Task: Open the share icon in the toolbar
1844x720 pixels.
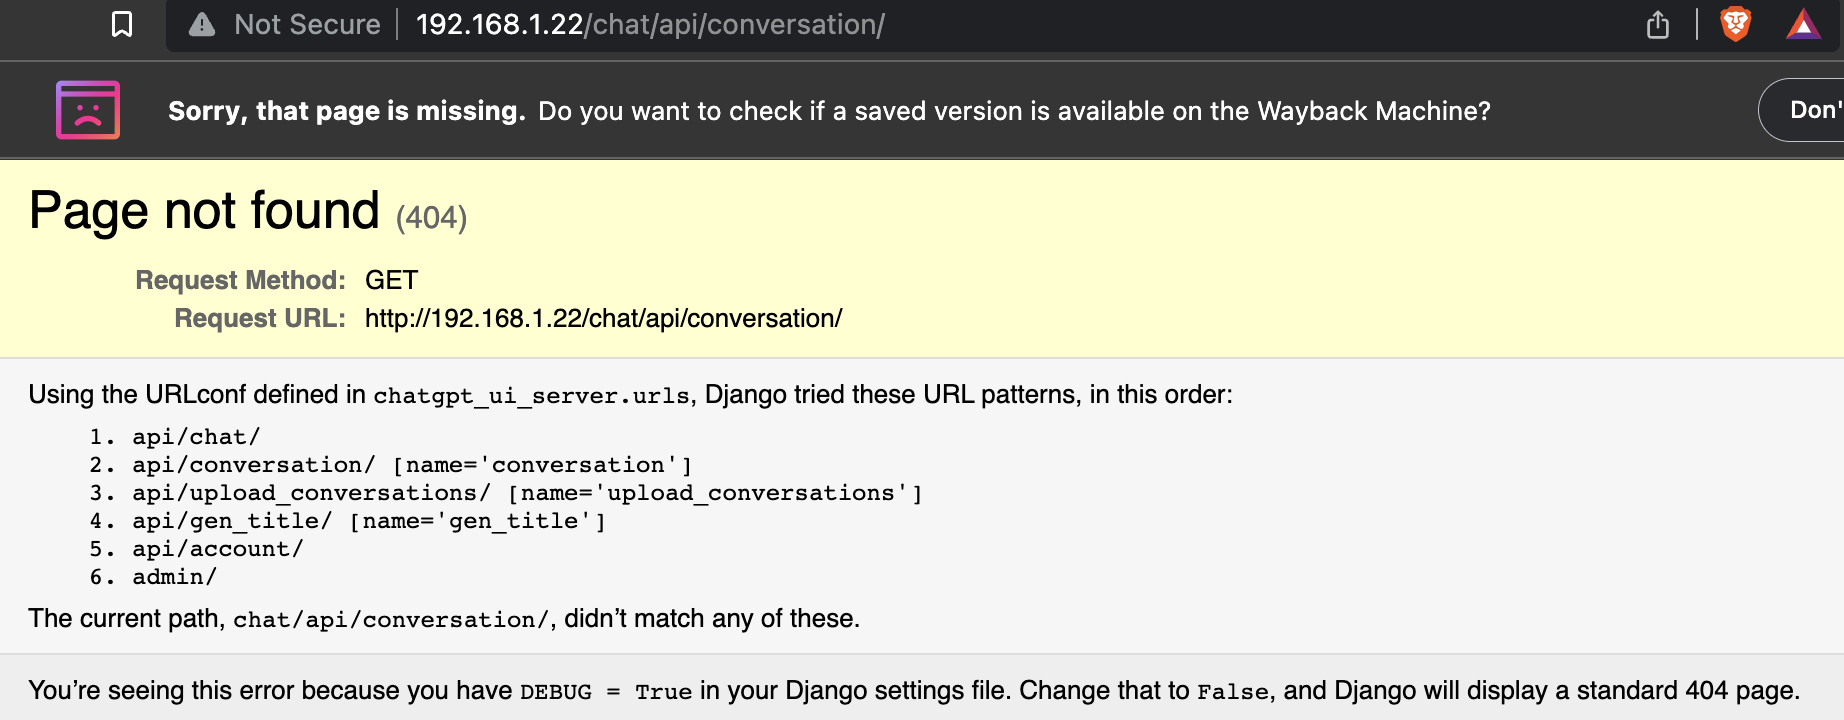Action: pyautogui.click(x=1658, y=25)
